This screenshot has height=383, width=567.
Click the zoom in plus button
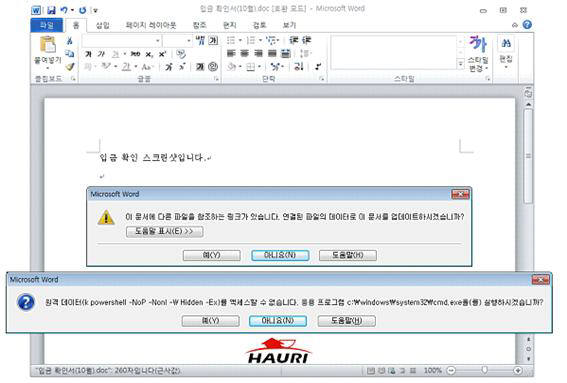tap(518, 370)
